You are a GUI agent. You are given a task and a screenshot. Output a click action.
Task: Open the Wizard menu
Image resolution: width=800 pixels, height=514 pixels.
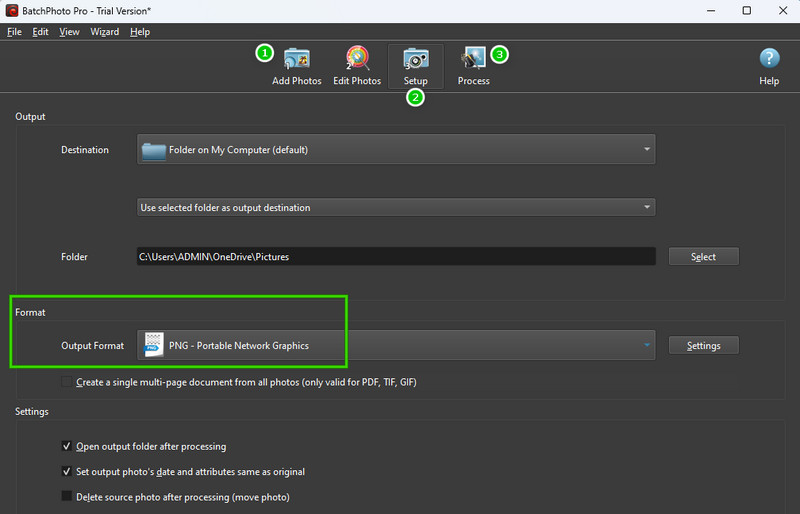104,32
